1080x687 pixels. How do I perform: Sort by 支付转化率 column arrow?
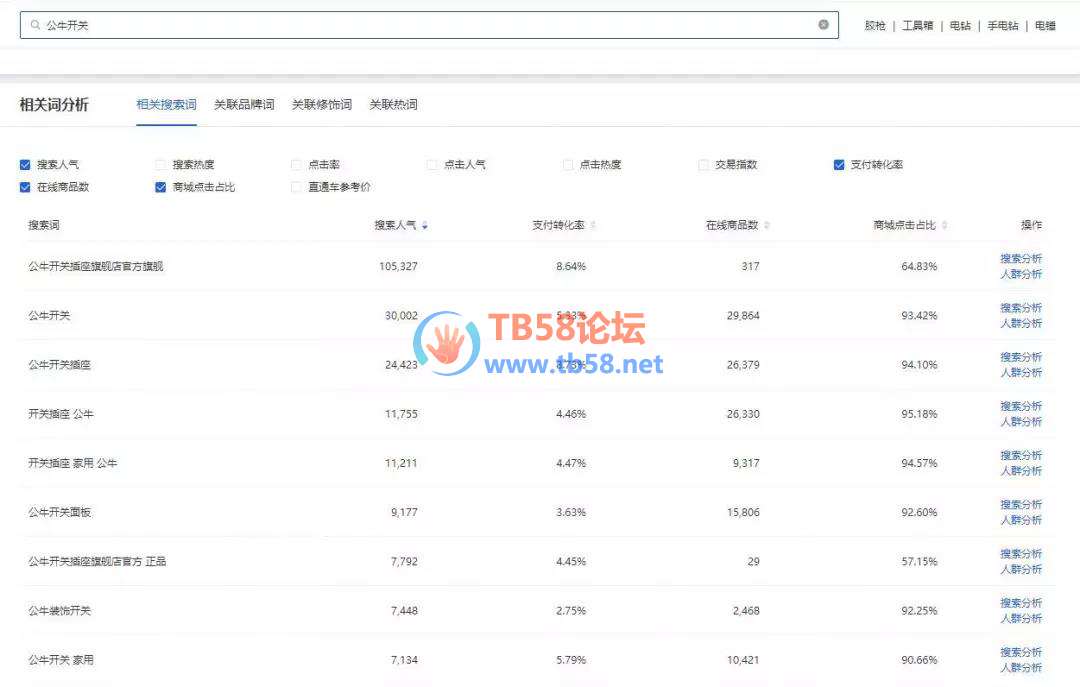click(x=593, y=226)
